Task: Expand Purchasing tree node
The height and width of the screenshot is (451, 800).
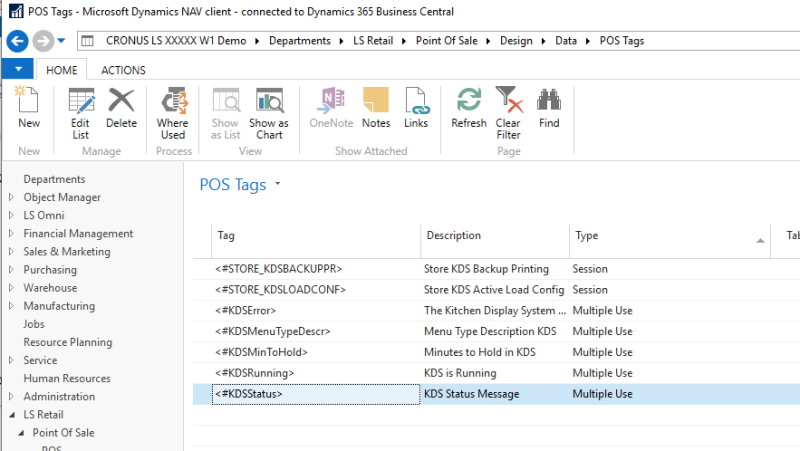Action: [11, 269]
